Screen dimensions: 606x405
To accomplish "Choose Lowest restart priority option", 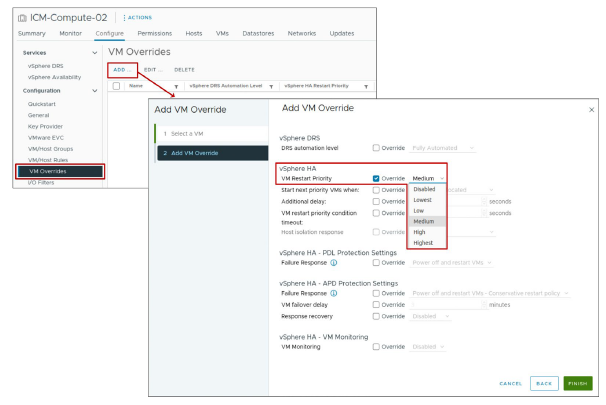I will (x=427, y=200).
